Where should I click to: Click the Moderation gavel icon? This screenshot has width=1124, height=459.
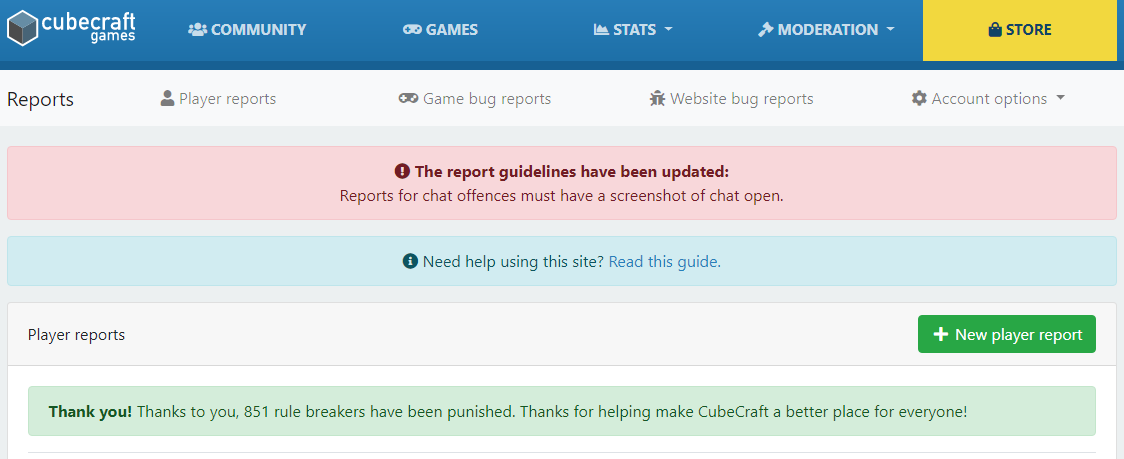tap(766, 29)
